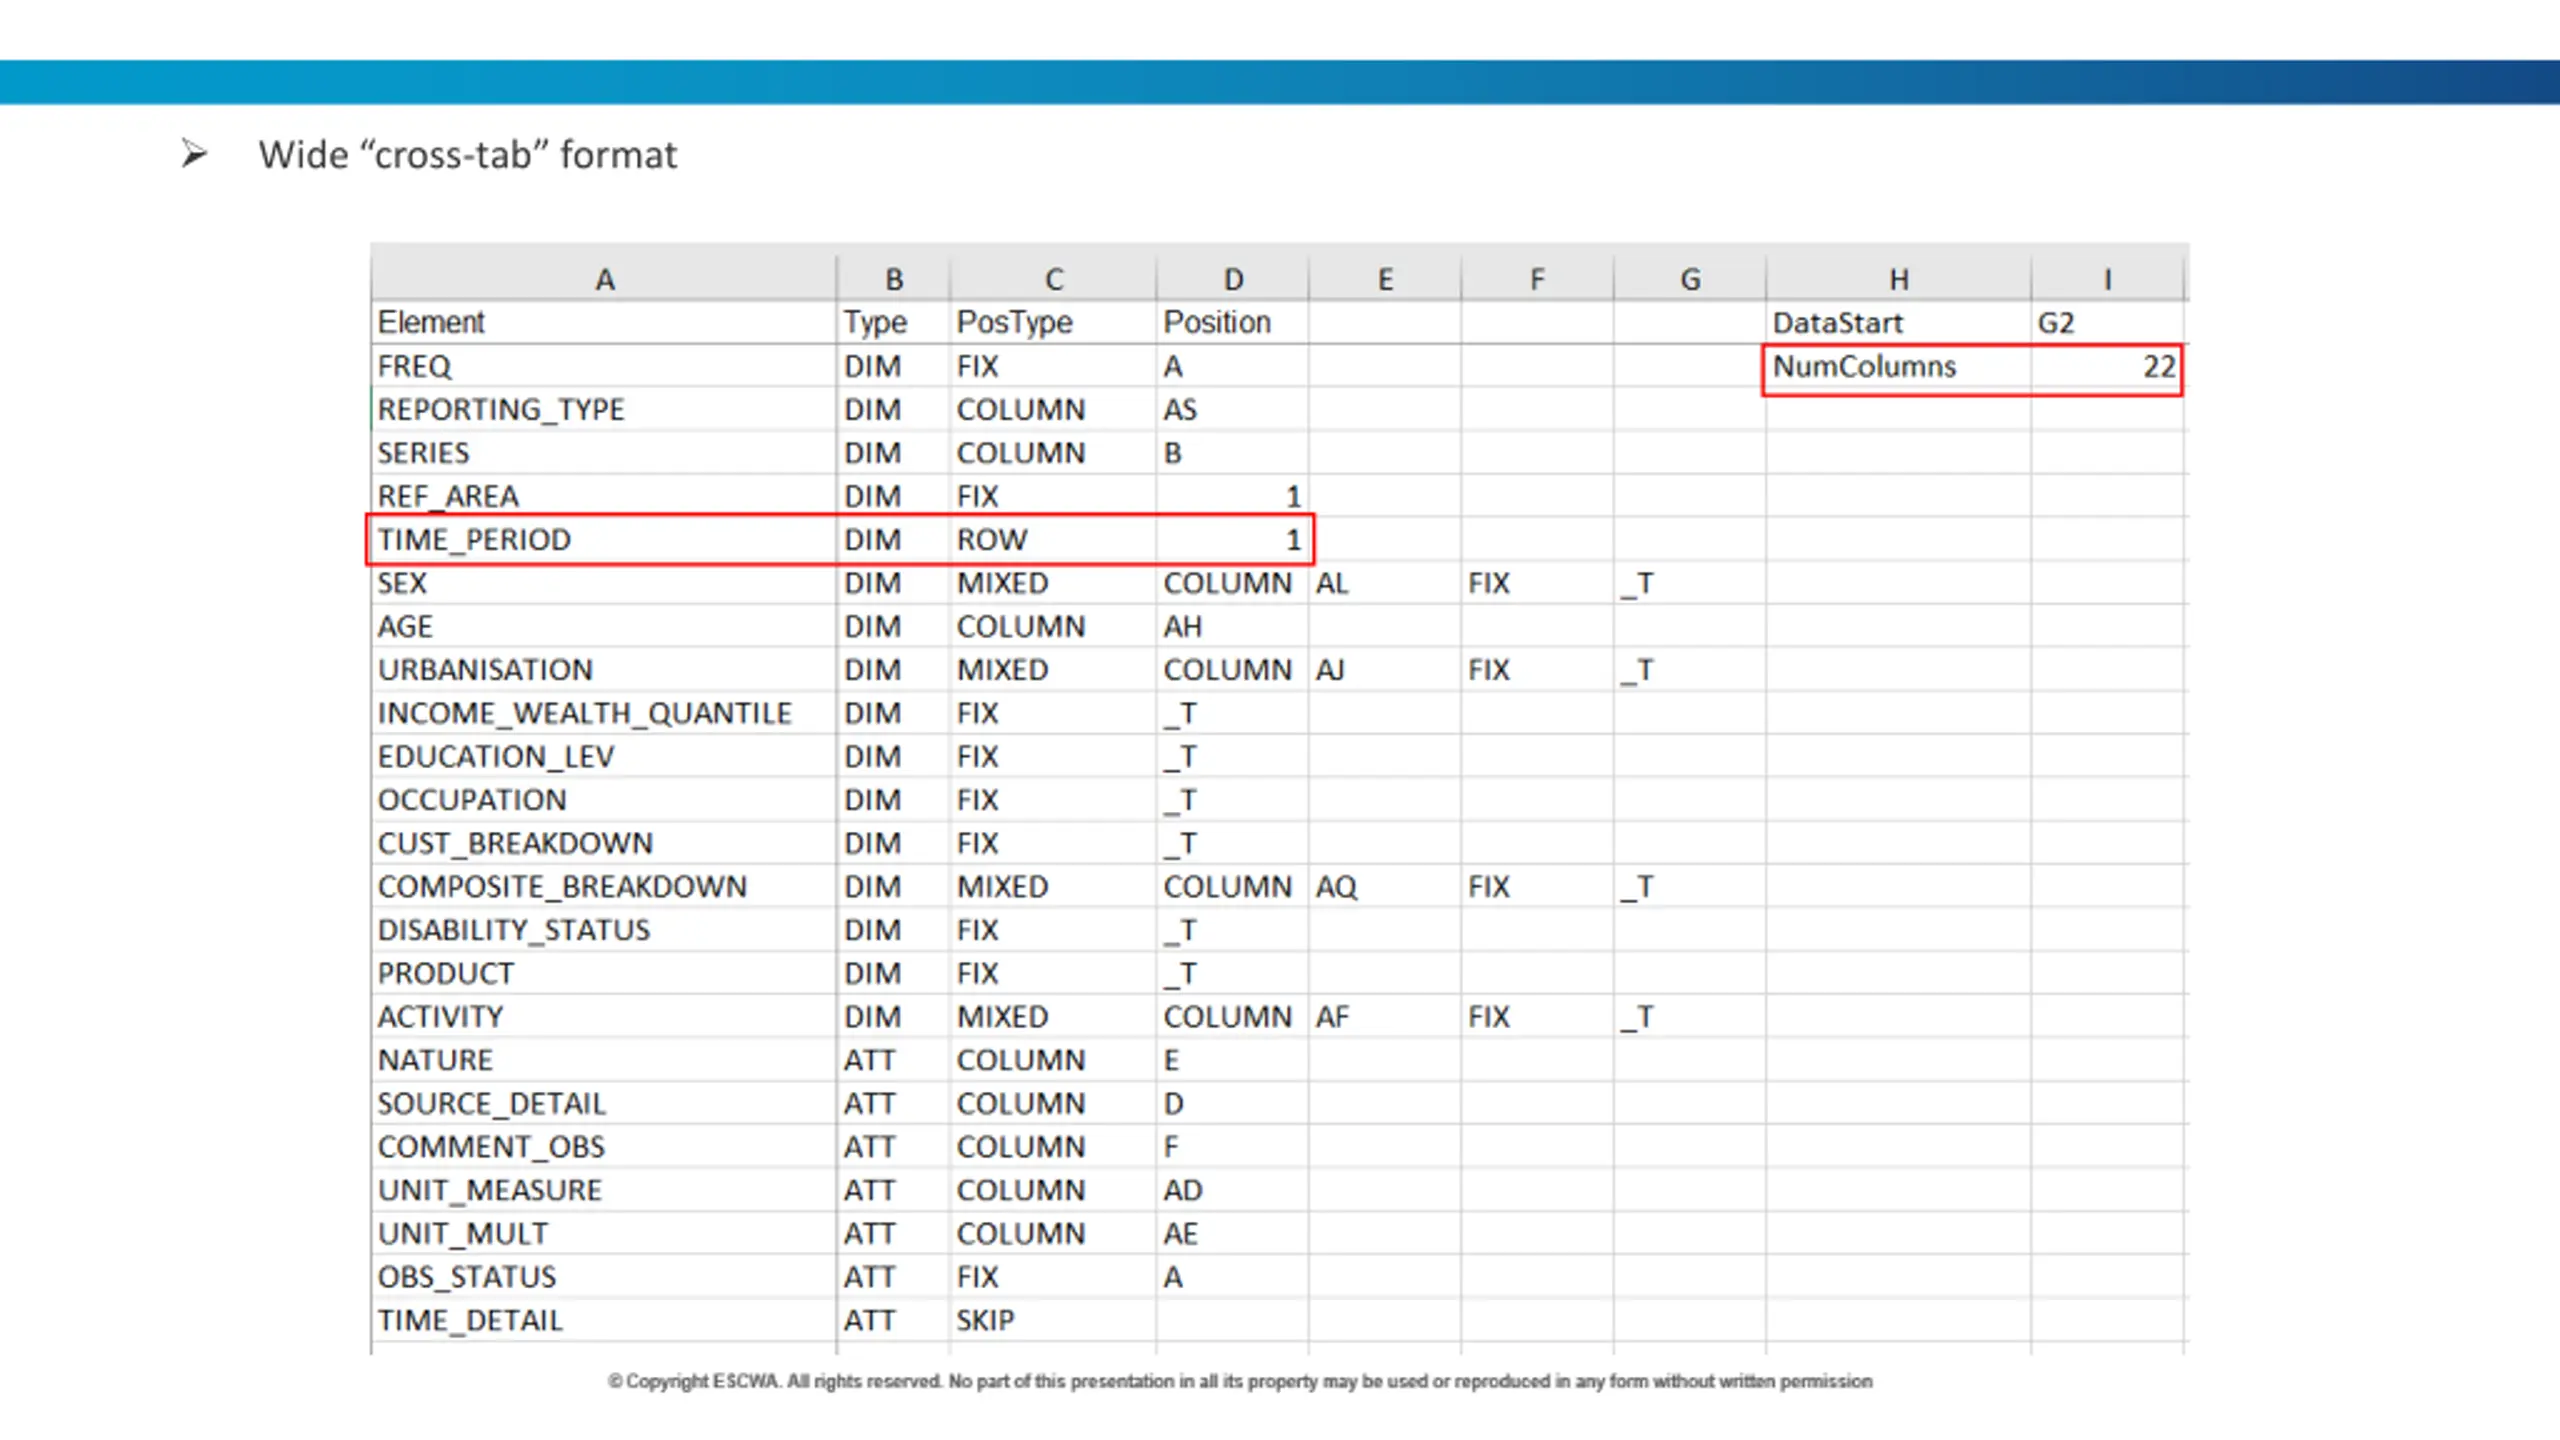Click the INCOME_WEALTH_QUANTILE cell
The width and height of the screenshot is (2560, 1440).
604,714
